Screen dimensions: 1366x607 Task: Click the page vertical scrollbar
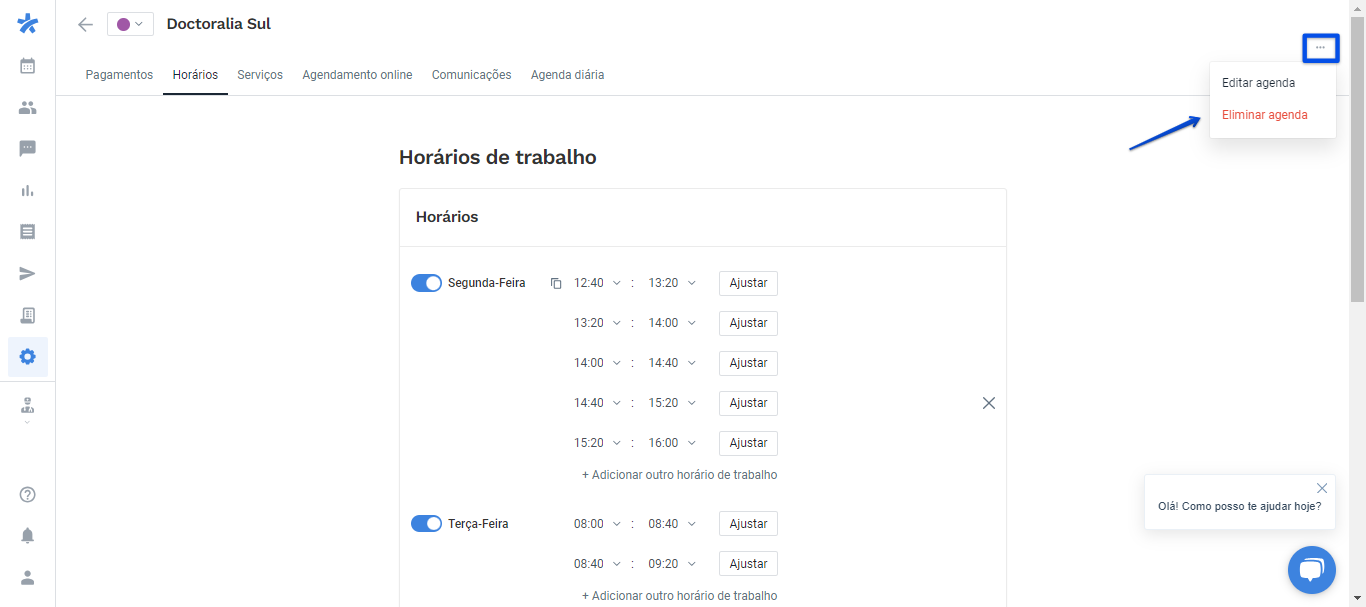tap(1357, 160)
